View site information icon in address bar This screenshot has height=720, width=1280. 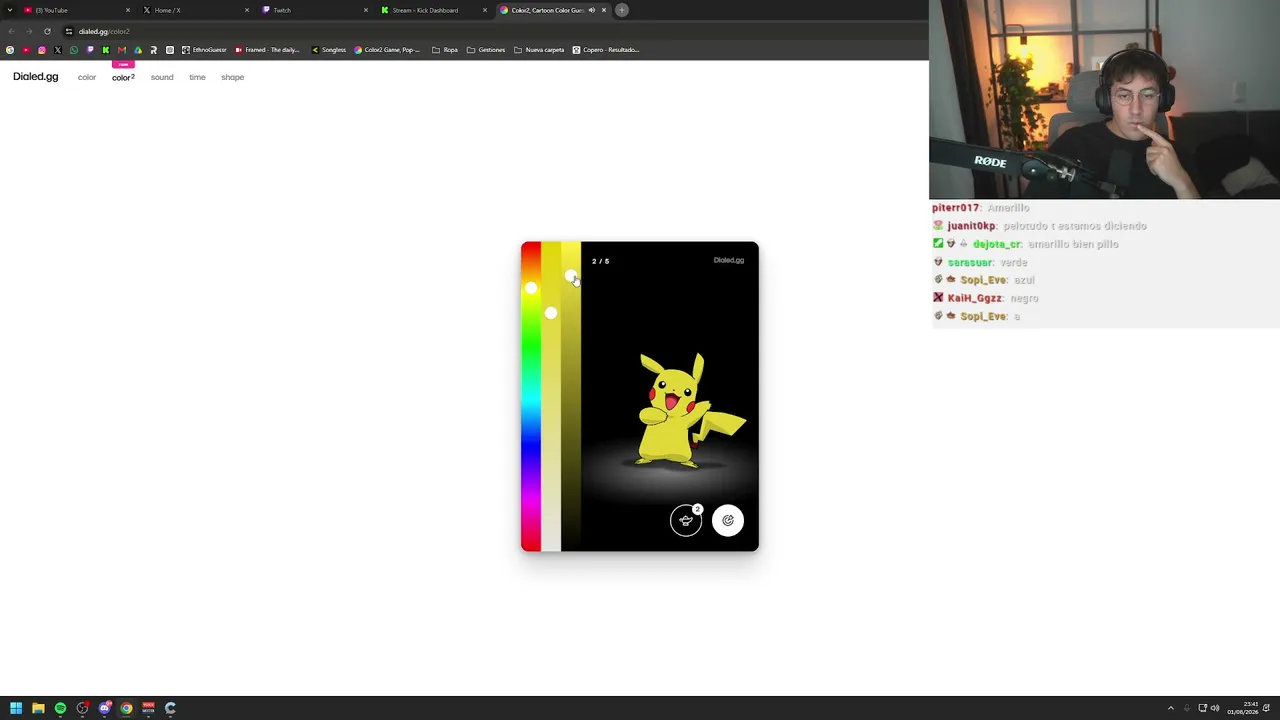pos(69,31)
